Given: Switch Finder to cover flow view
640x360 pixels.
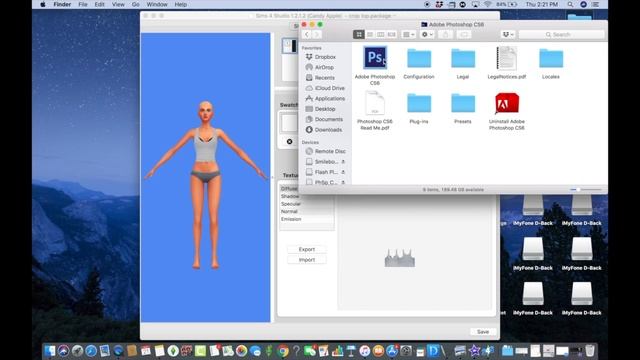Looking at the screenshot, I should pos(391,35).
